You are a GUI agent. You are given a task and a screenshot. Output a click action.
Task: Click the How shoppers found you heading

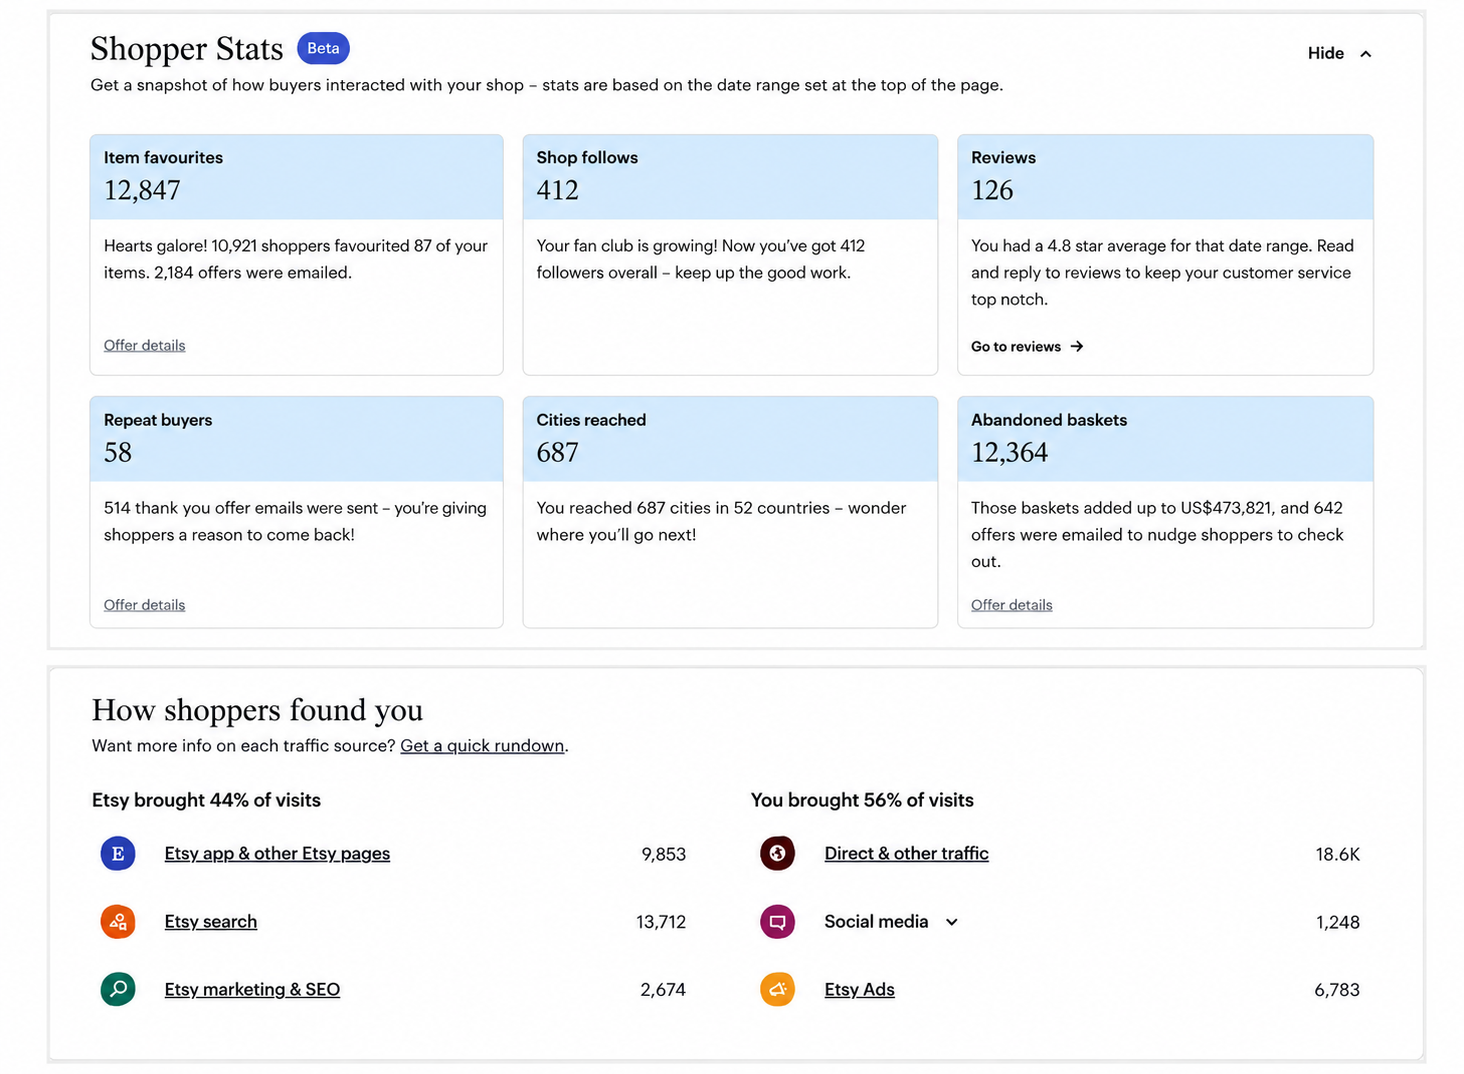tap(257, 710)
